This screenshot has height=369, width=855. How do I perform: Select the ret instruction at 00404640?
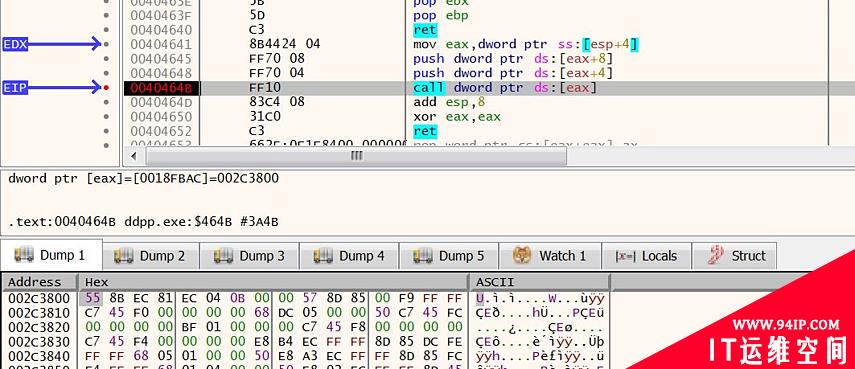(x=425, y=29)
